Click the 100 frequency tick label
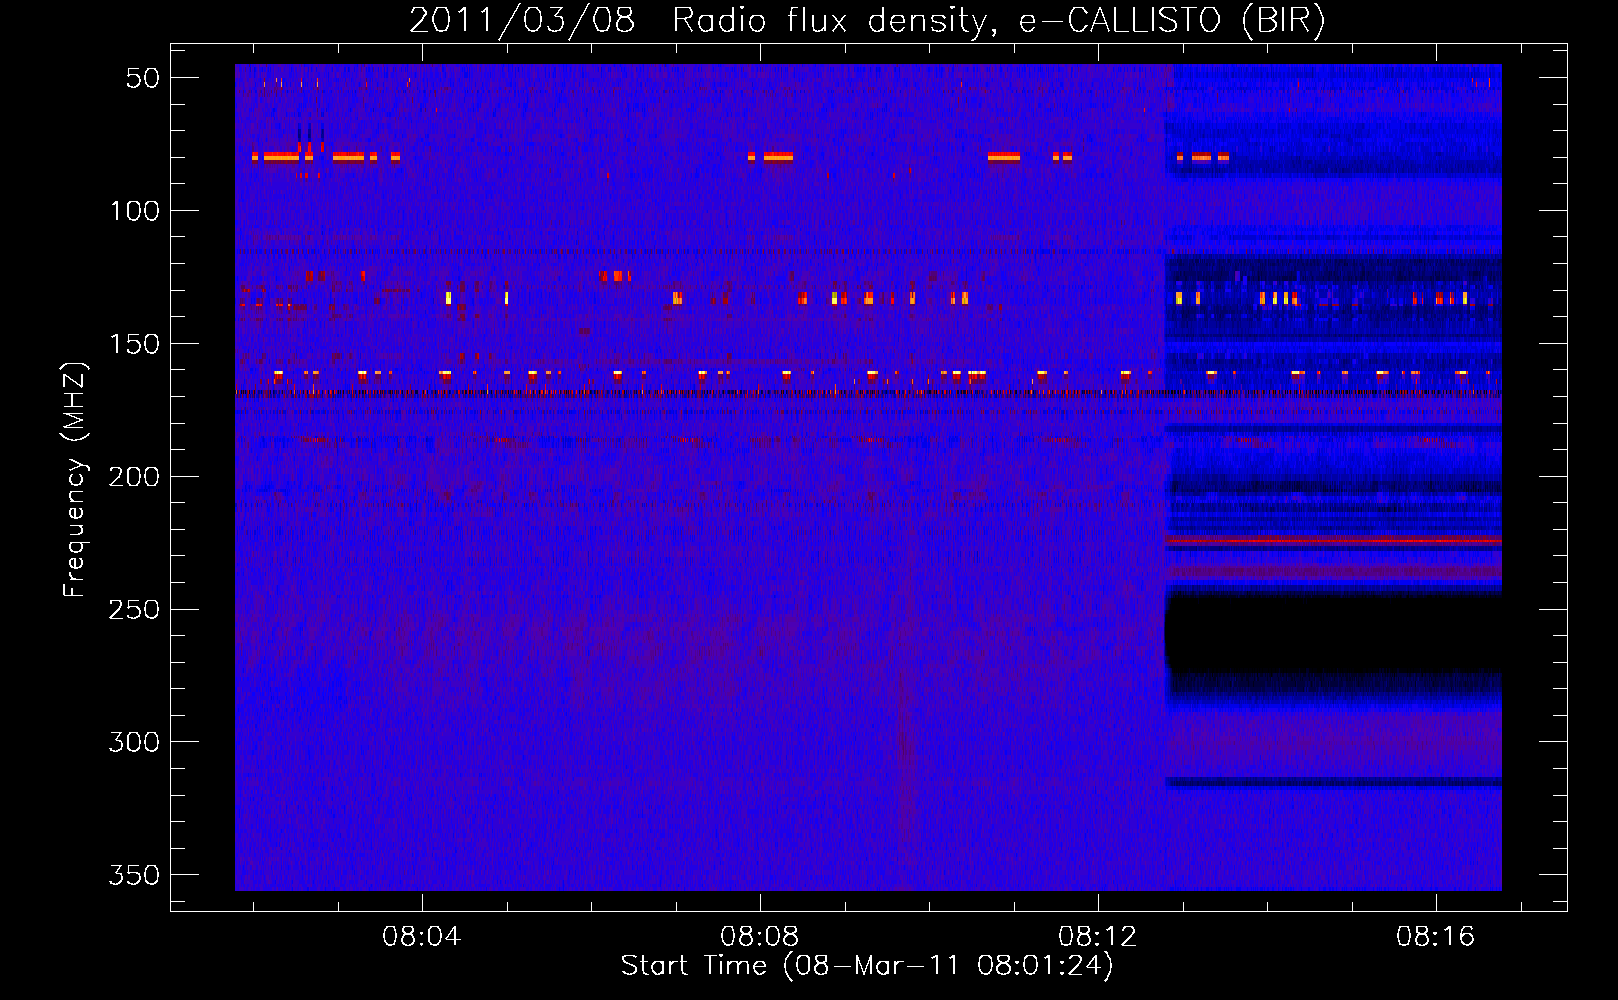Image resolution: width=1618 pixels, height=1000 pixels. click(135, 211)
